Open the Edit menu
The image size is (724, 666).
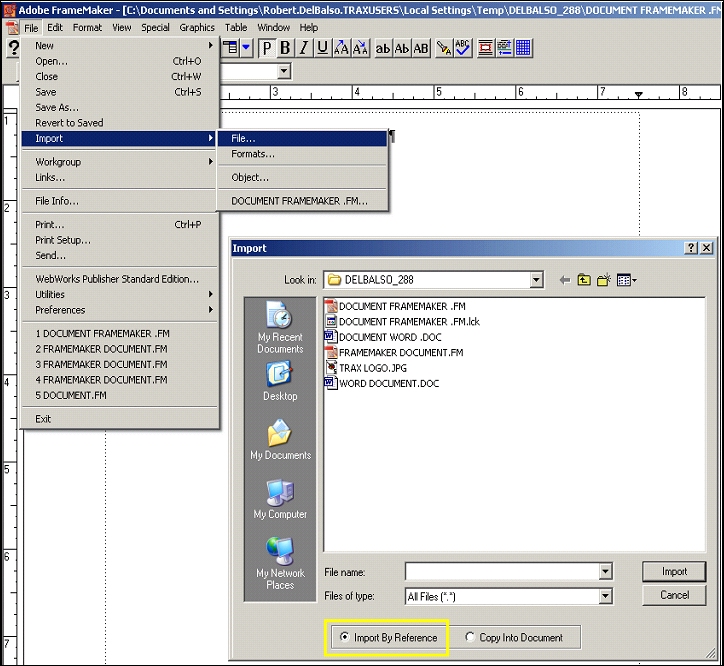[x=54, y=28]
